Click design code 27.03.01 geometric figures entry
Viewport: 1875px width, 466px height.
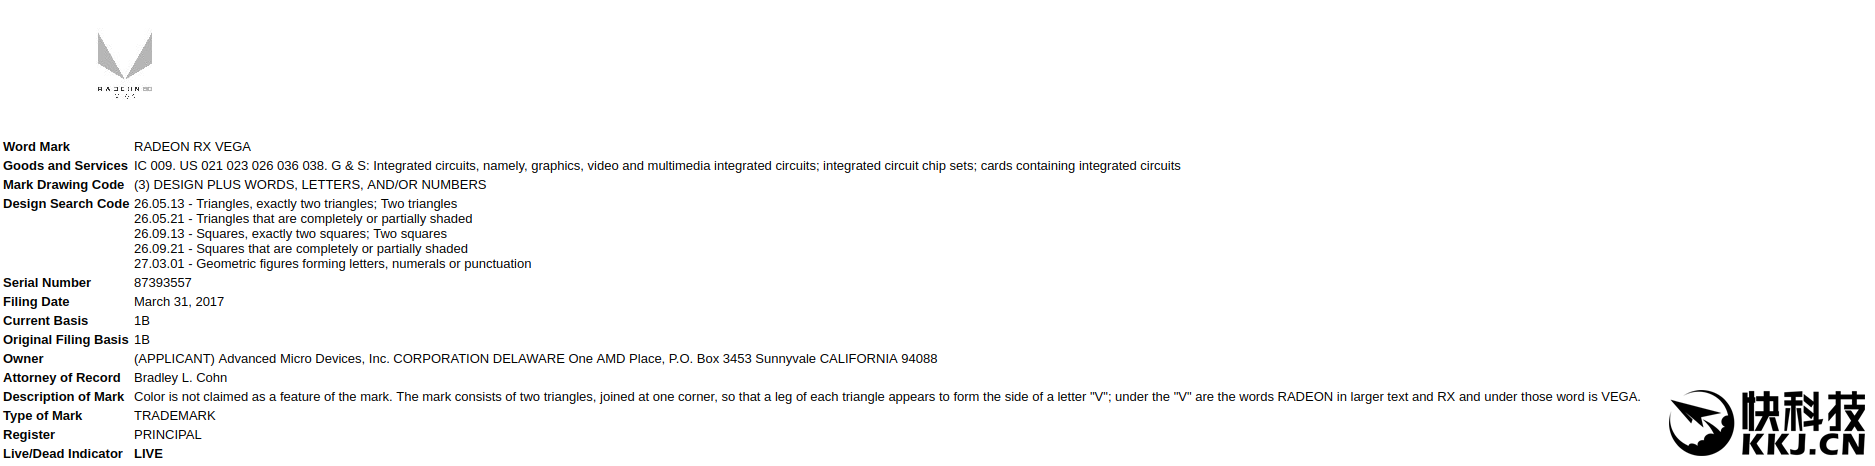[x=332, y=264]
